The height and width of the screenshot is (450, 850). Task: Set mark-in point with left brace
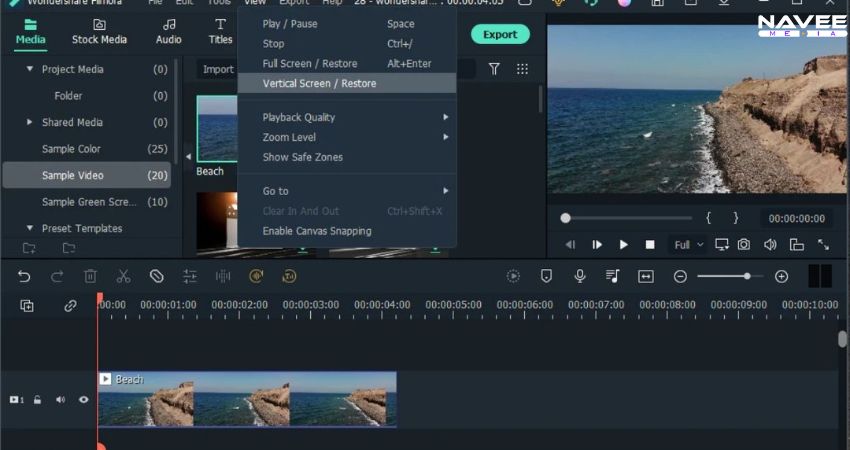(709, 218)
